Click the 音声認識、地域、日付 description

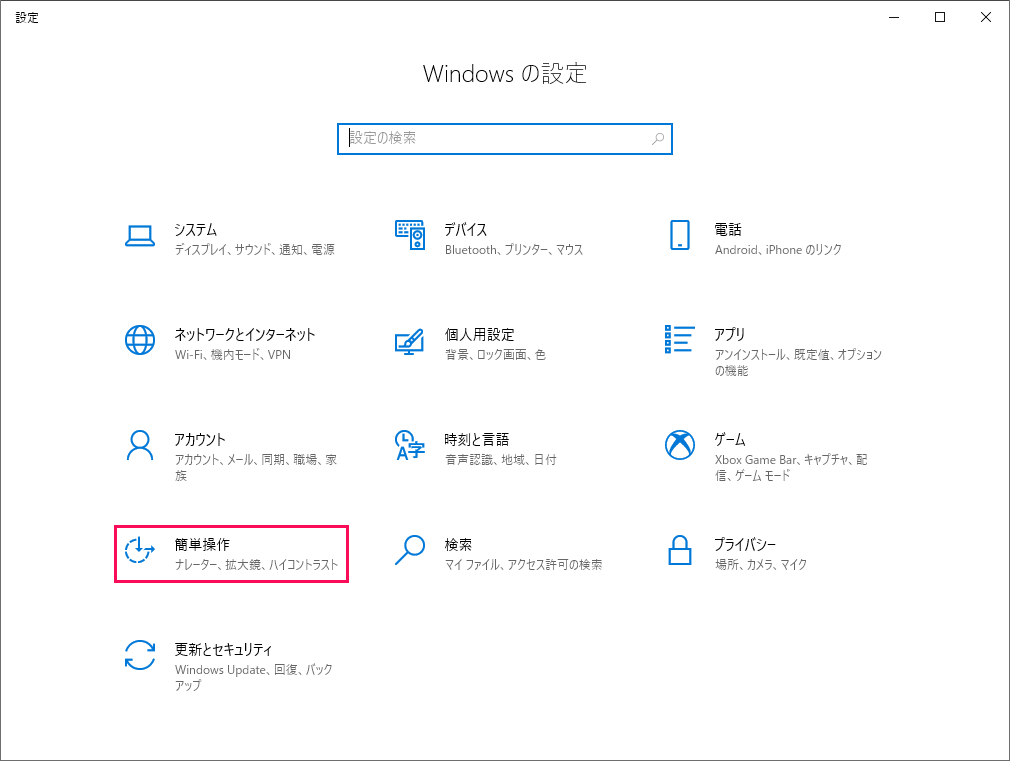click(x=500, y=460)
